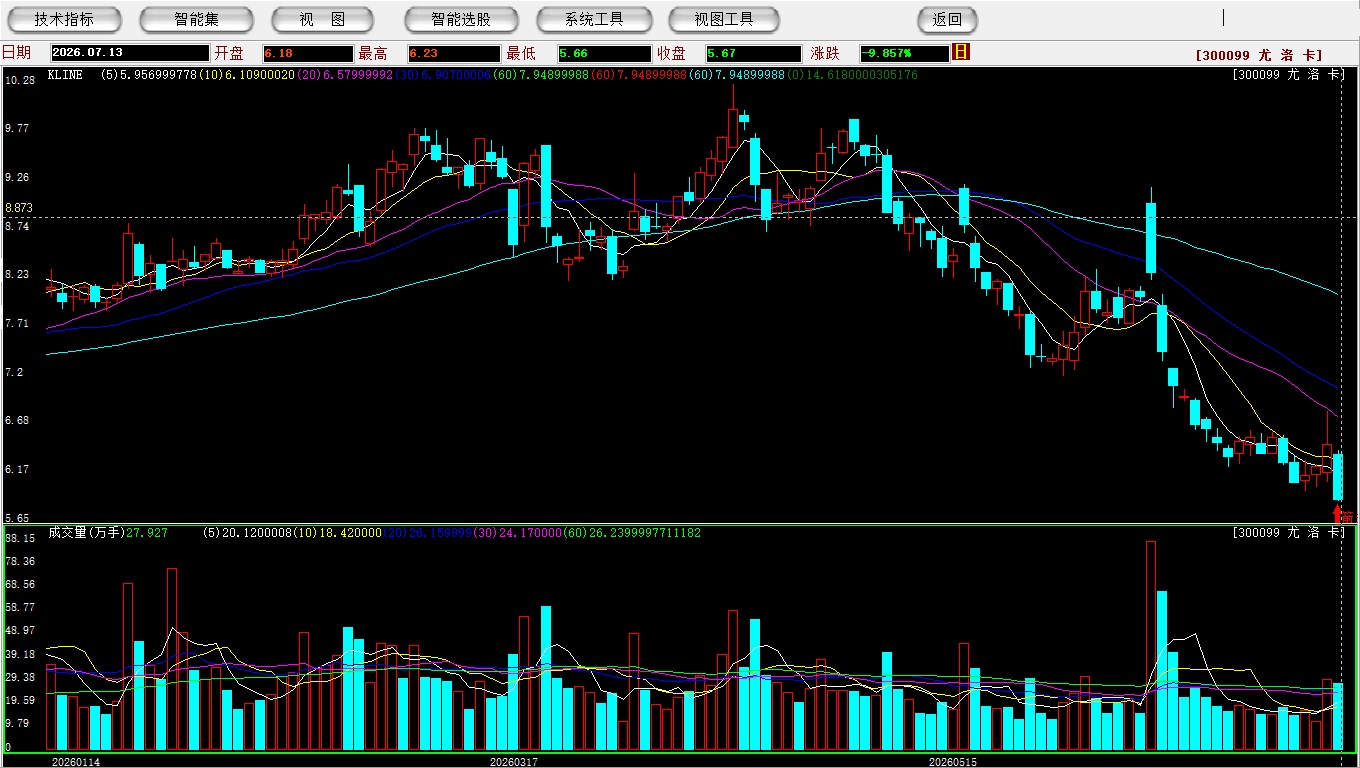Open the 智能集 button
The width and height of the screenshot is (1360, 768).
(x=197, y=19)
